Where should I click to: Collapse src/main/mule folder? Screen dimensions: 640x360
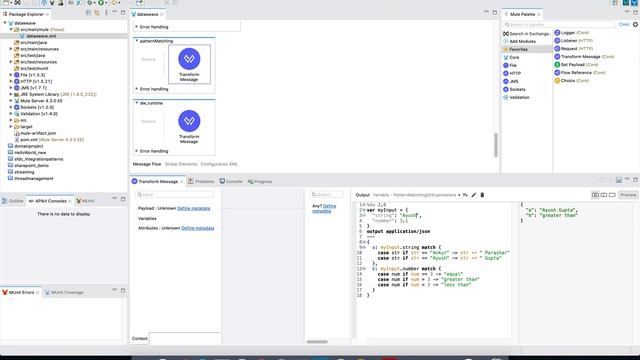11,29
